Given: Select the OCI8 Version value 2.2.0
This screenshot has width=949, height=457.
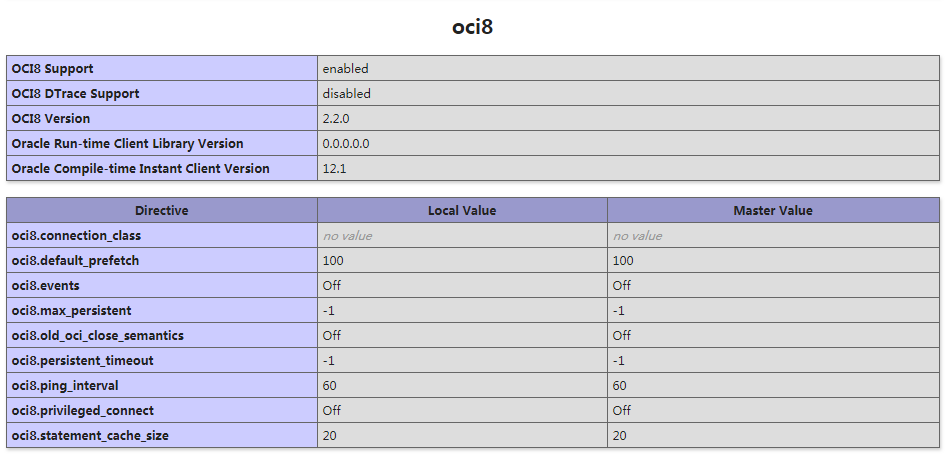Looking at the screenshot, I should [336, 119].
